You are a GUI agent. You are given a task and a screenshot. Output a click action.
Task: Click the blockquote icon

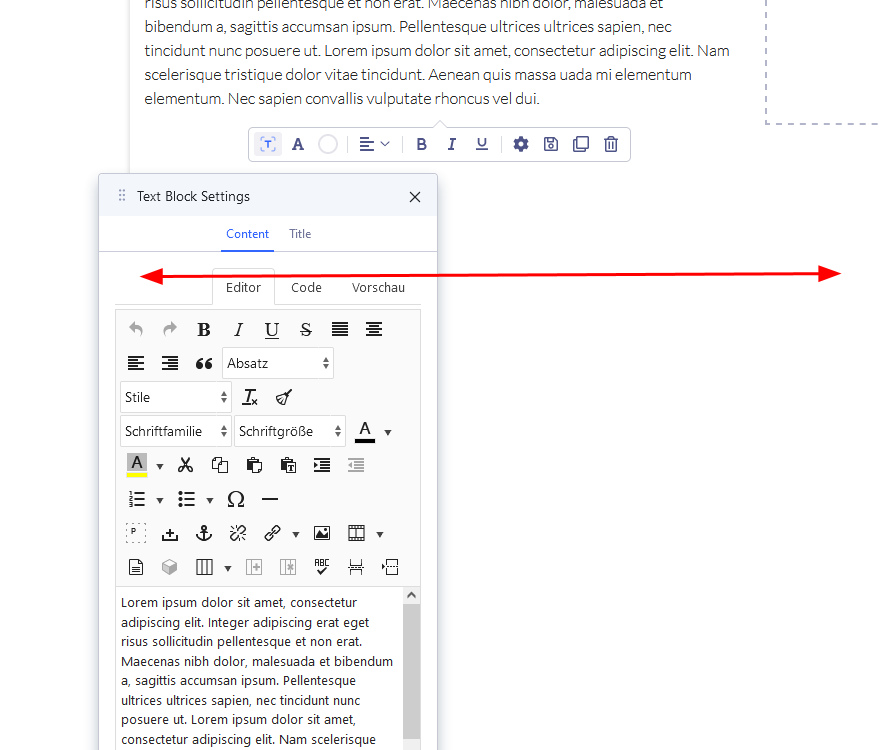click(x=204, y=363)
